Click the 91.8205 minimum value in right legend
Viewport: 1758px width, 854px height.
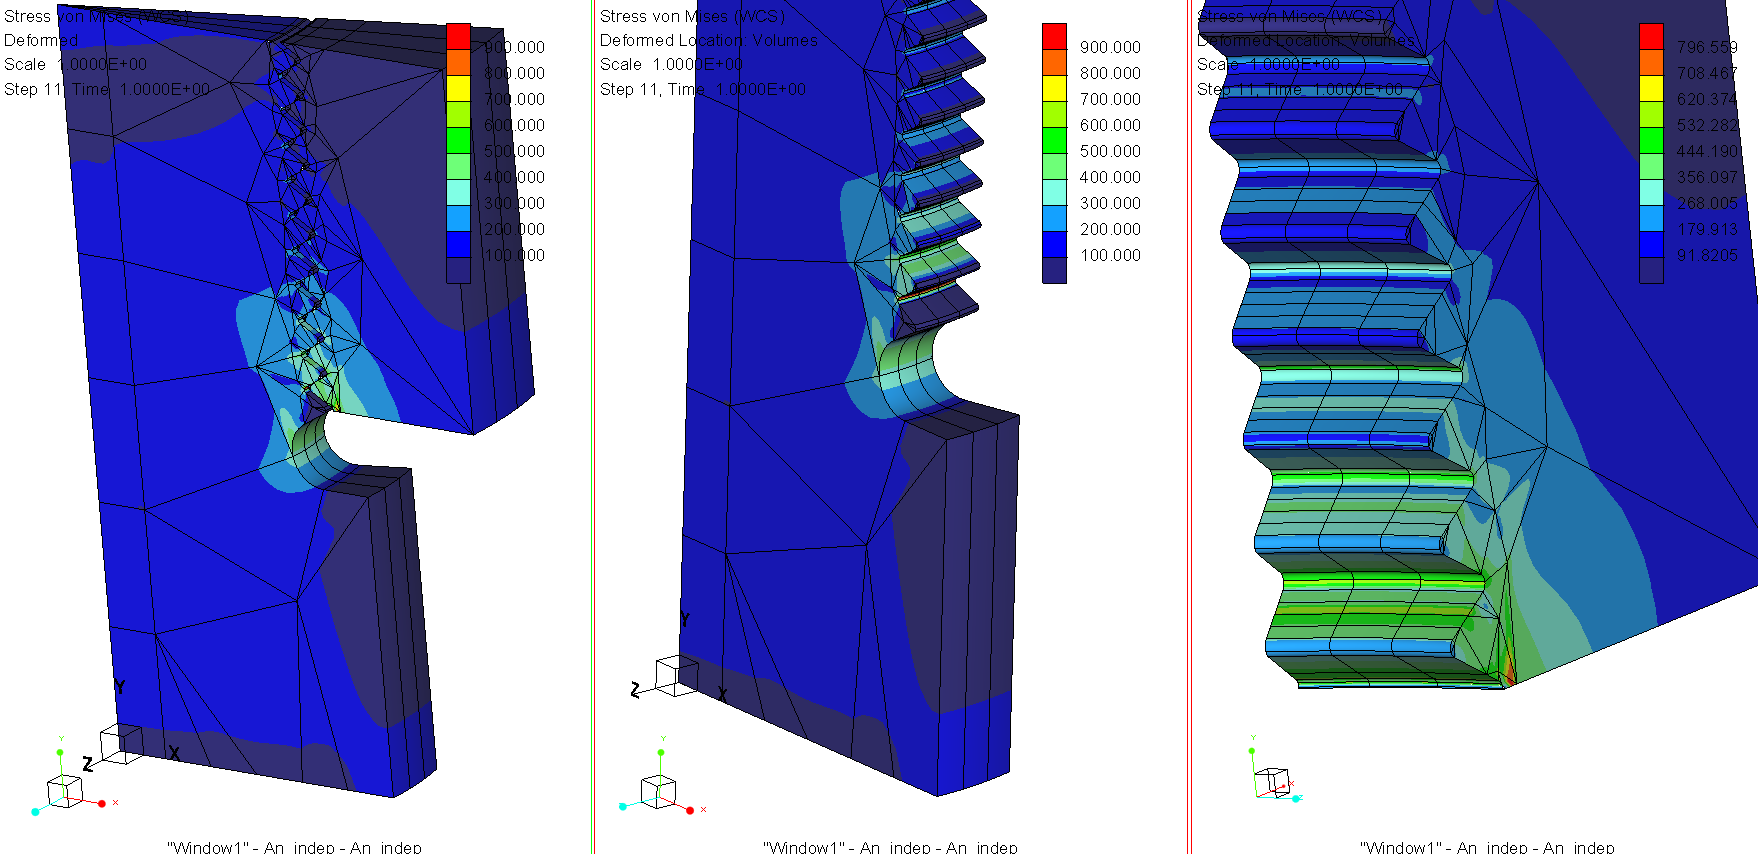[1707, 255]
